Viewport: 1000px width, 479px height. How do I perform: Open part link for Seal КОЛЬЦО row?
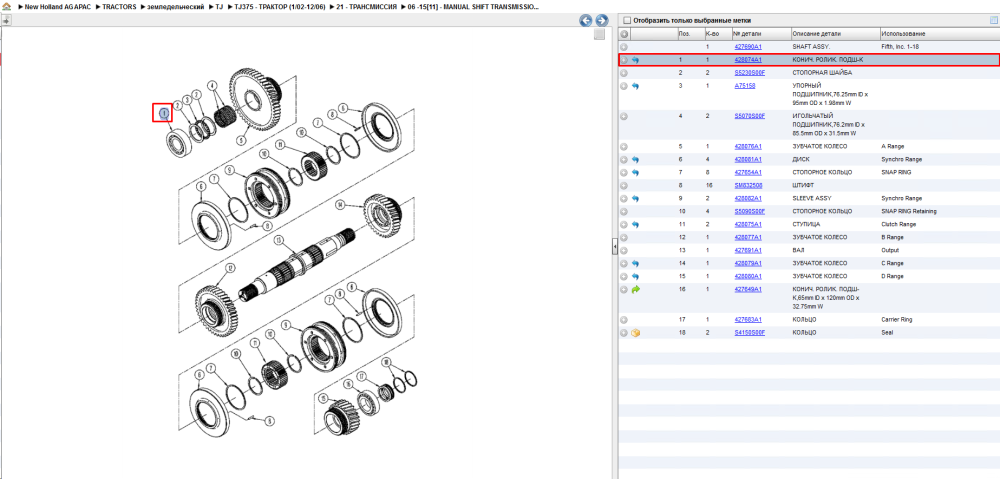(x=749, y=332)
